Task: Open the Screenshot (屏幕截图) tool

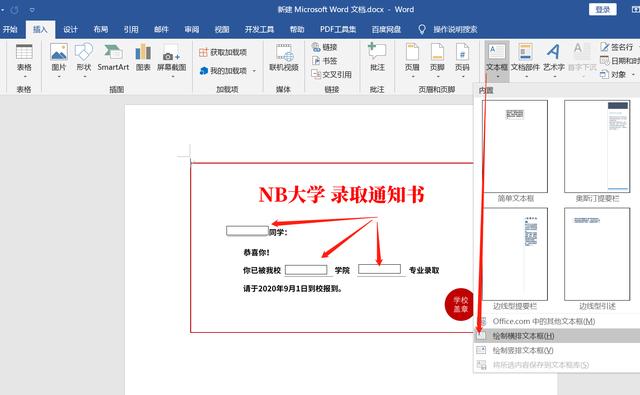Action: tap(171, 60)
